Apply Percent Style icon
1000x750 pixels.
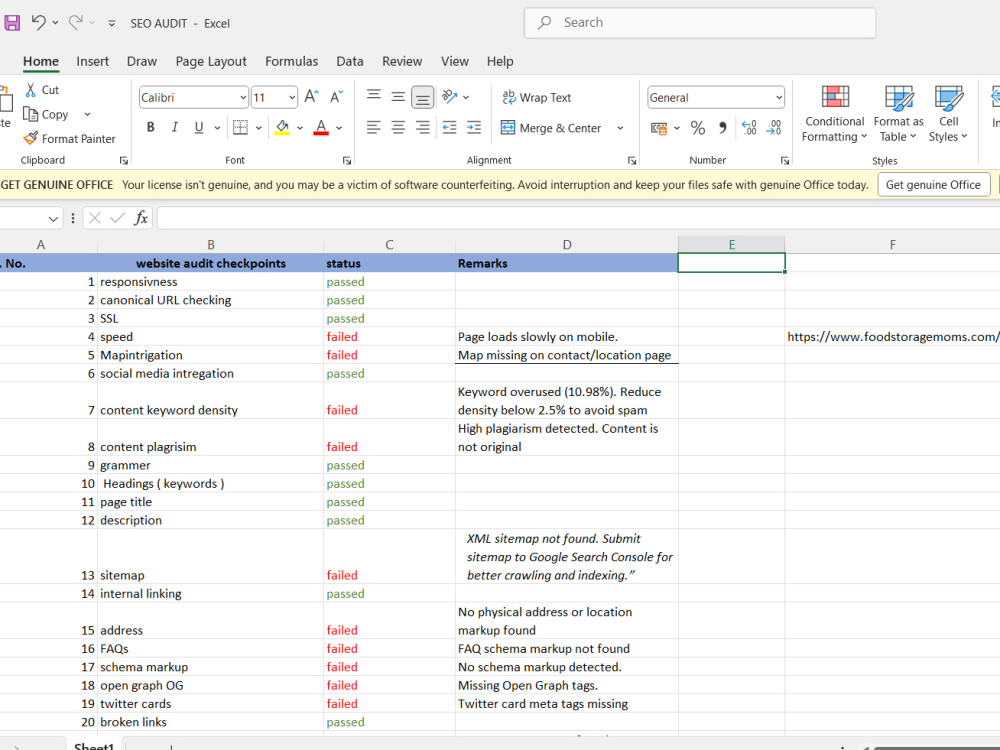click(698, 128)
